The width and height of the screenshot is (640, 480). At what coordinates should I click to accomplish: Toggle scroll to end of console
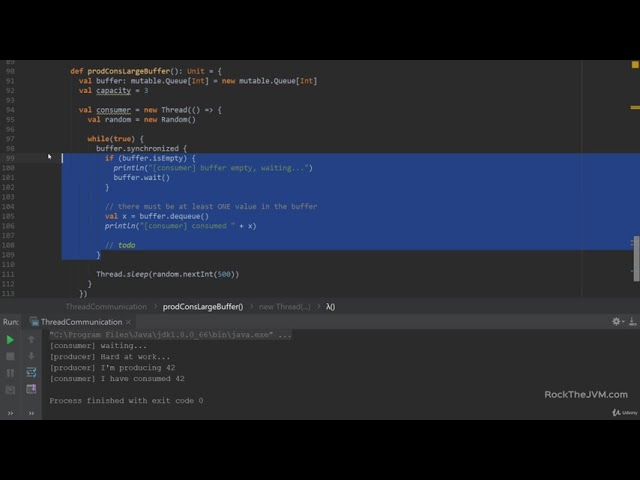point(31,389)
